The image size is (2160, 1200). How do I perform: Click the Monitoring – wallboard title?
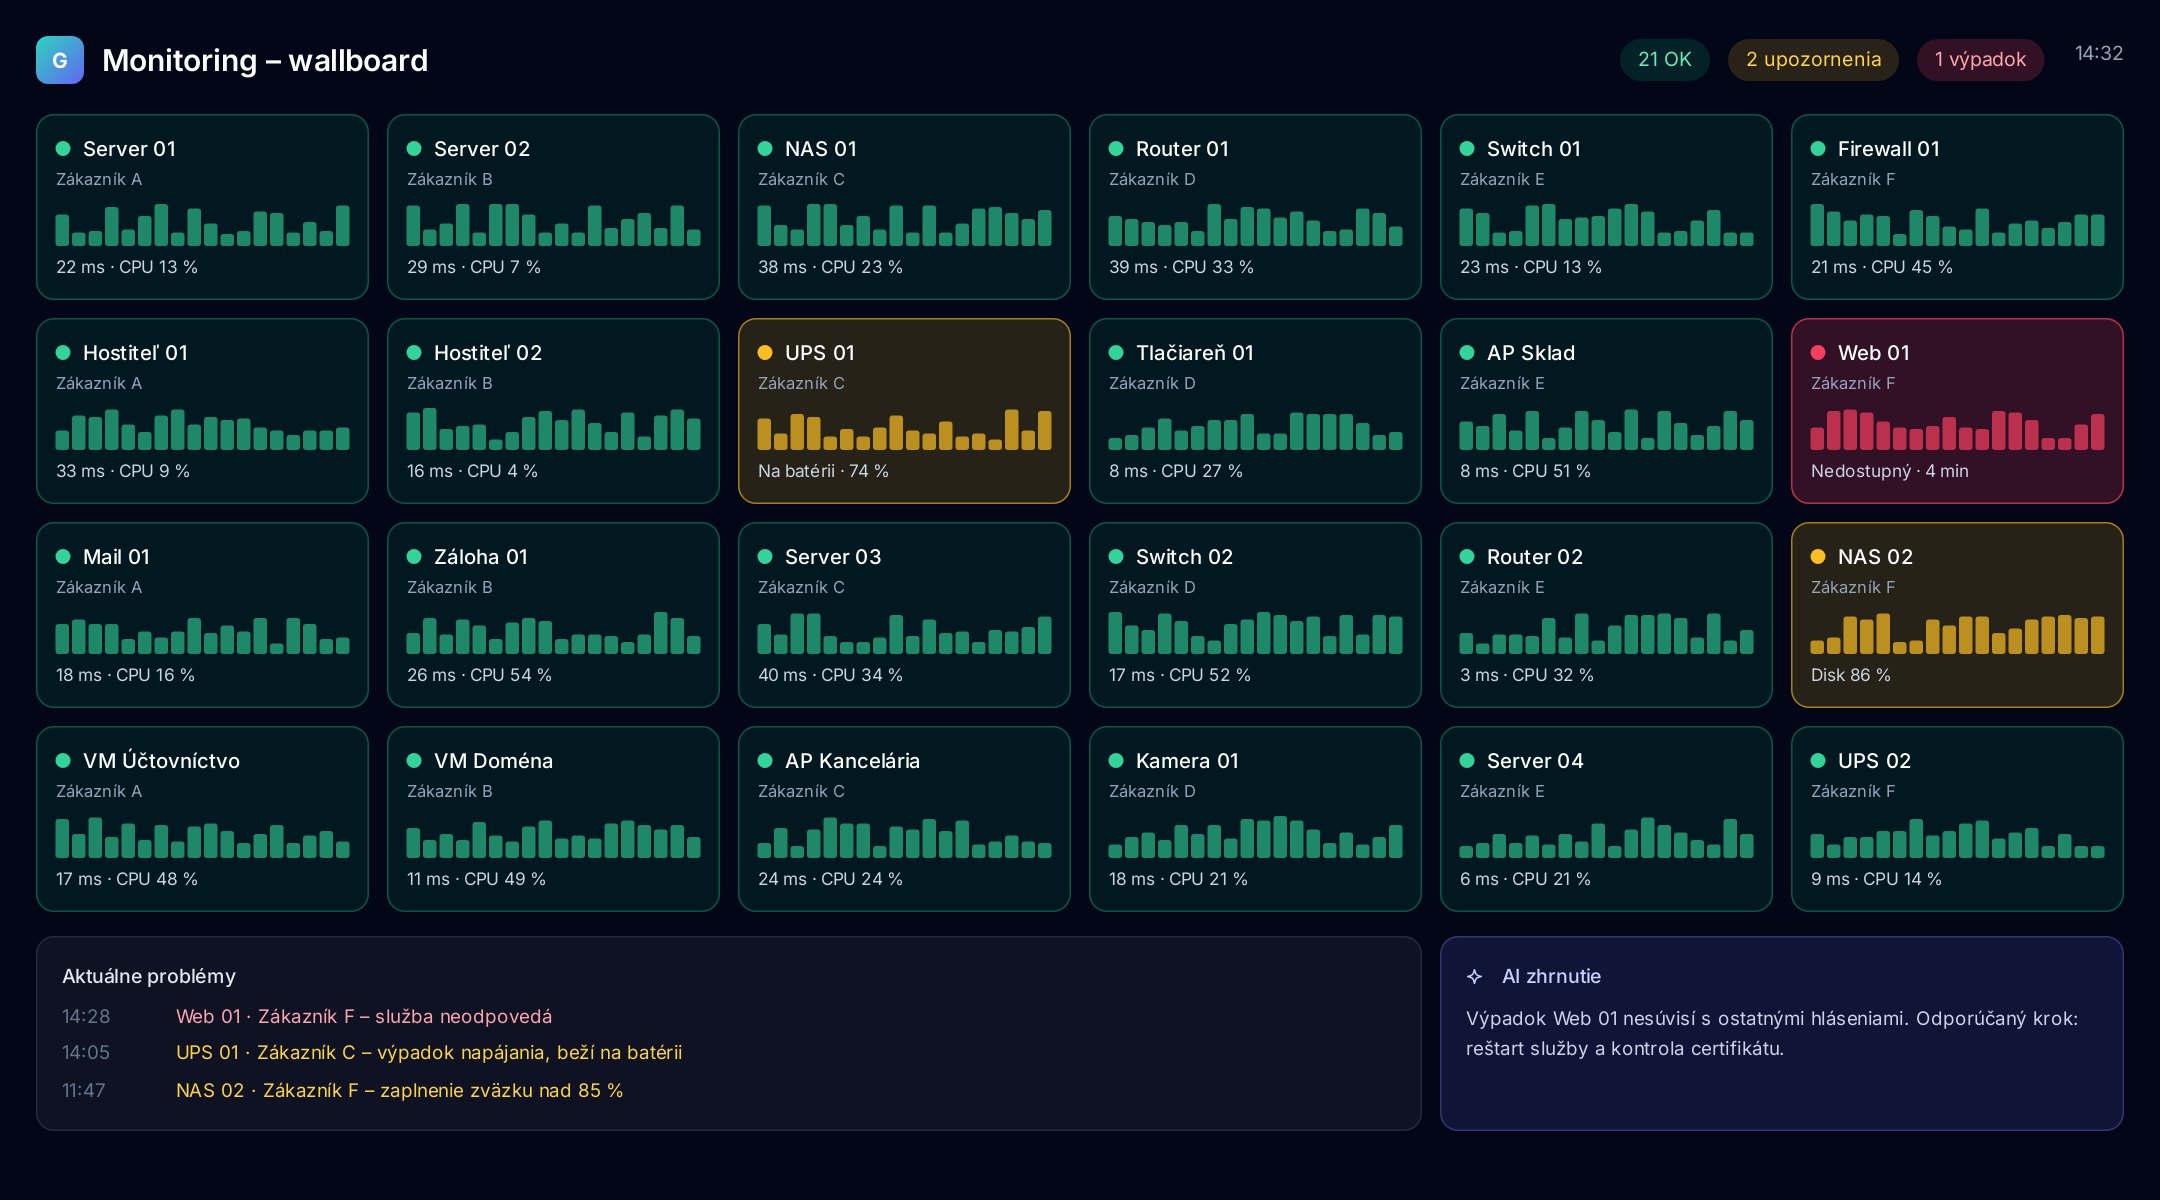click(265, 60)
